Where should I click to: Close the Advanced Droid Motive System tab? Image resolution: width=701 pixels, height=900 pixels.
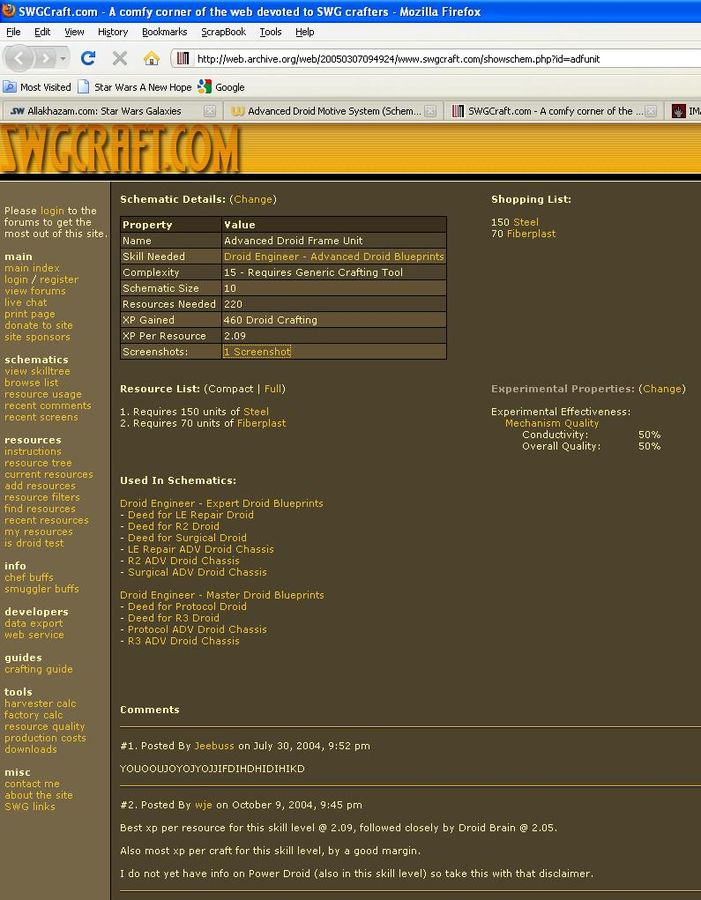(432, 111)
